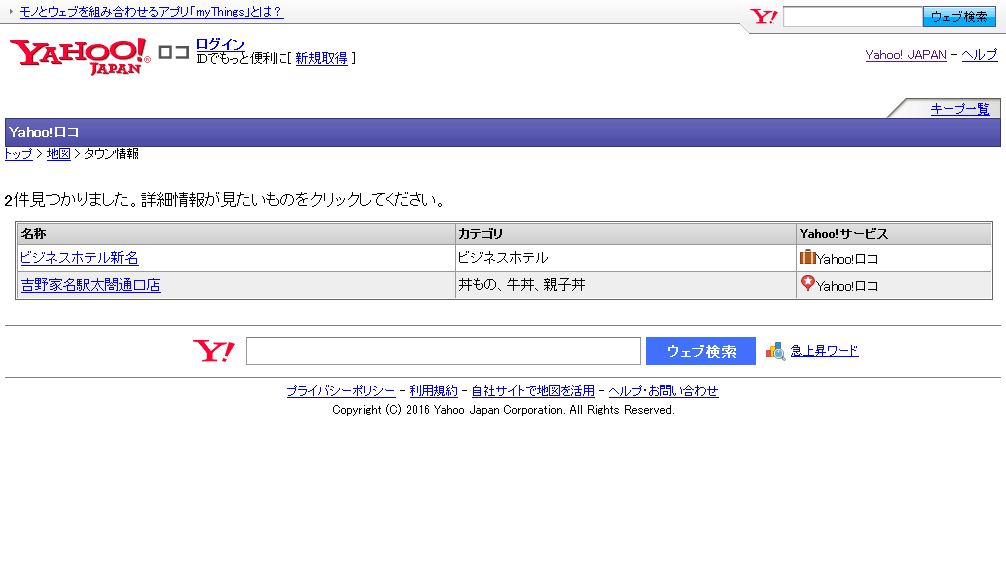Click the 急上昇ワード chart icon

pos(775,351)
